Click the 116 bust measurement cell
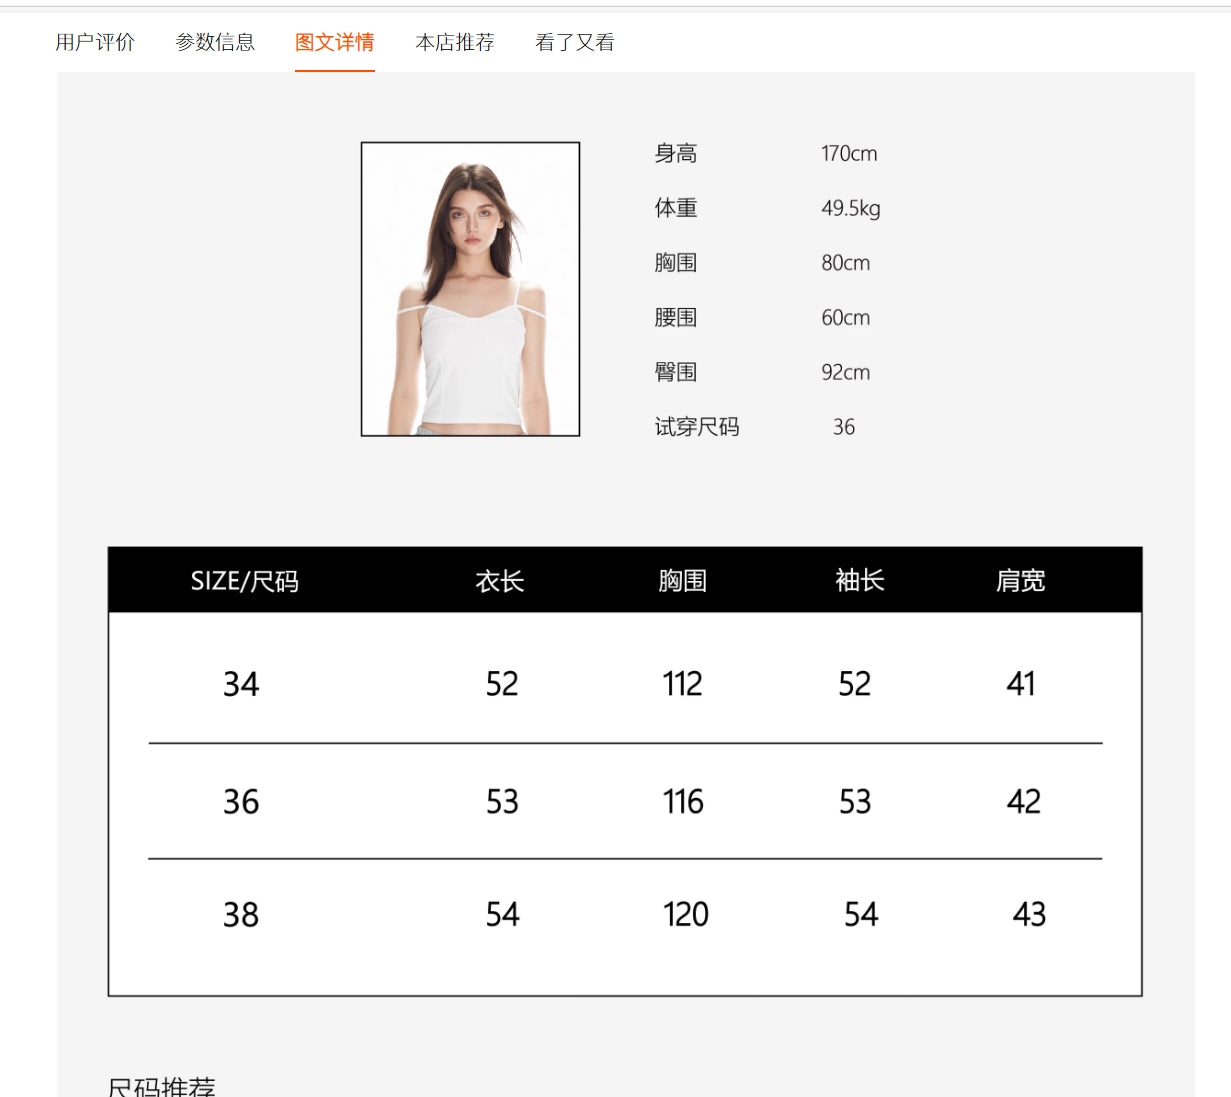1231x1097 pixels. (683, 801)
